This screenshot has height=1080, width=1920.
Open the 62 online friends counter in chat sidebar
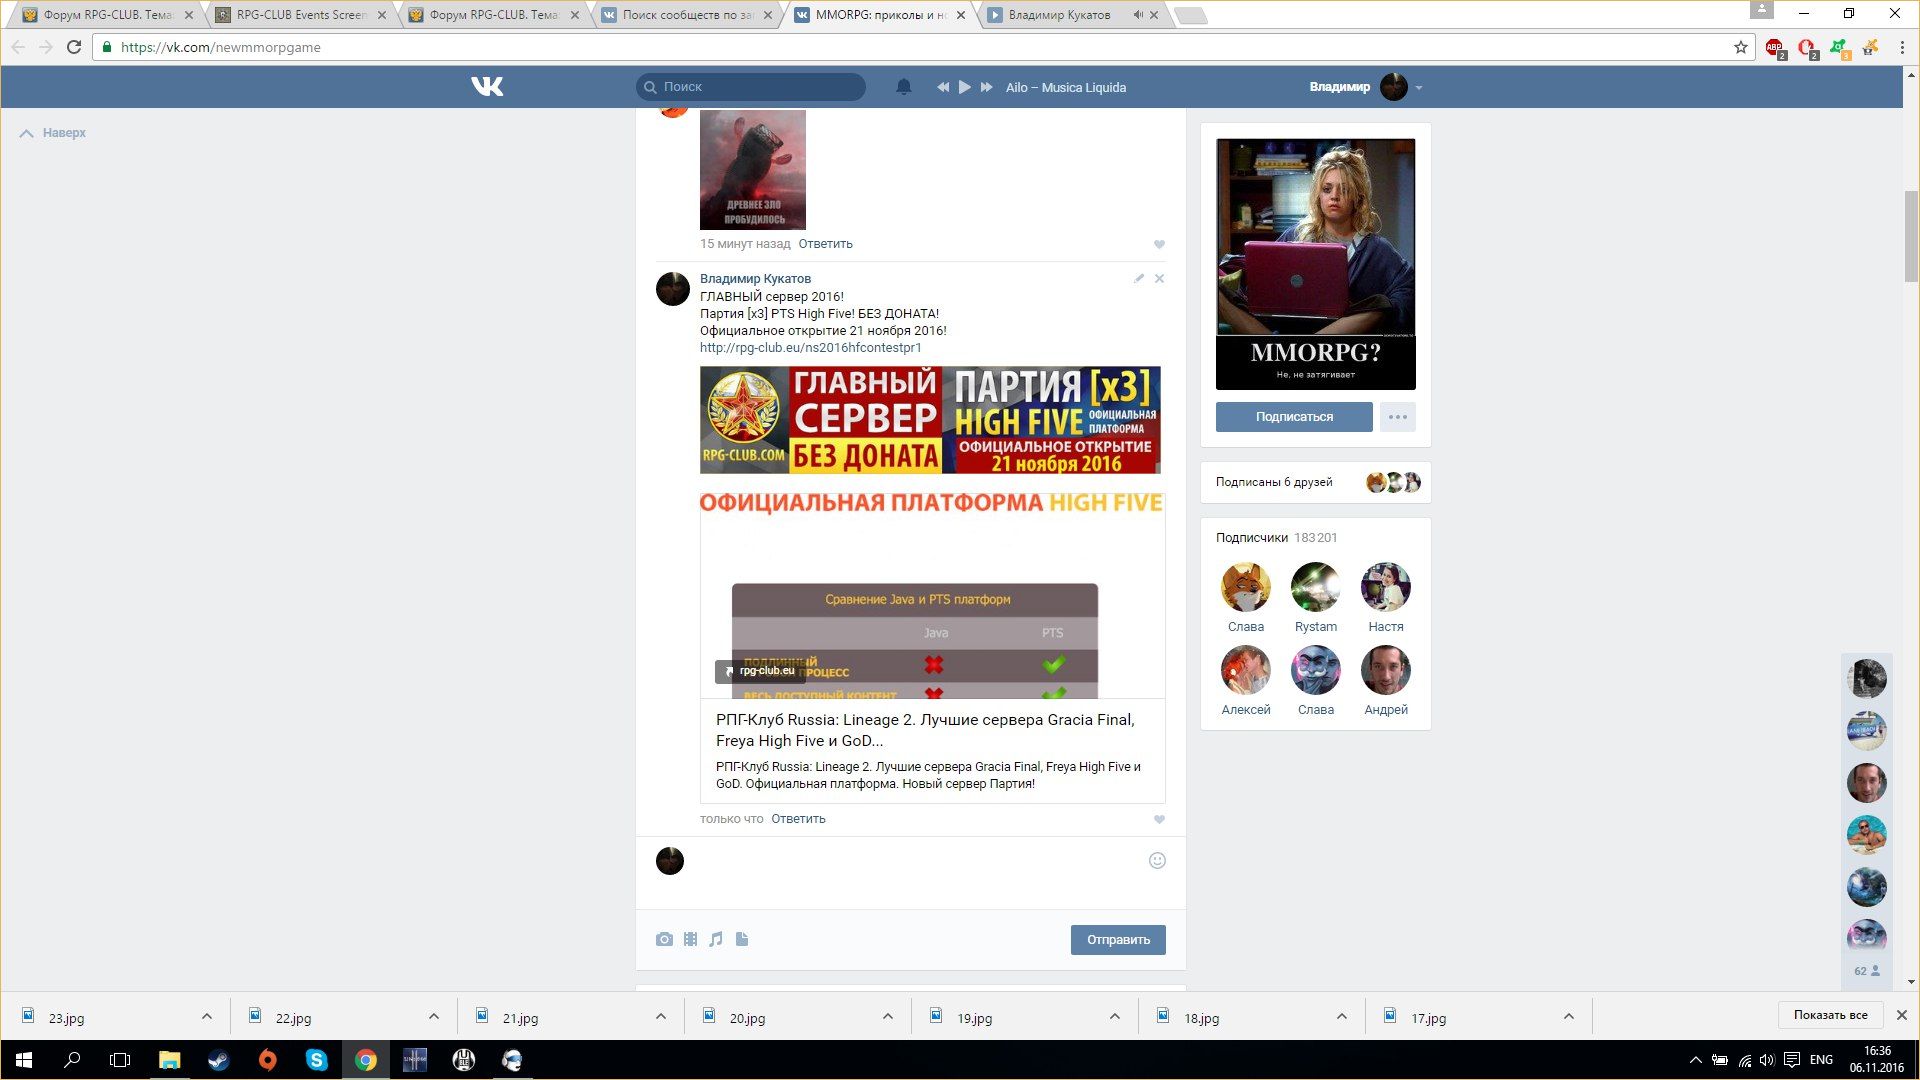(1866, 971)
